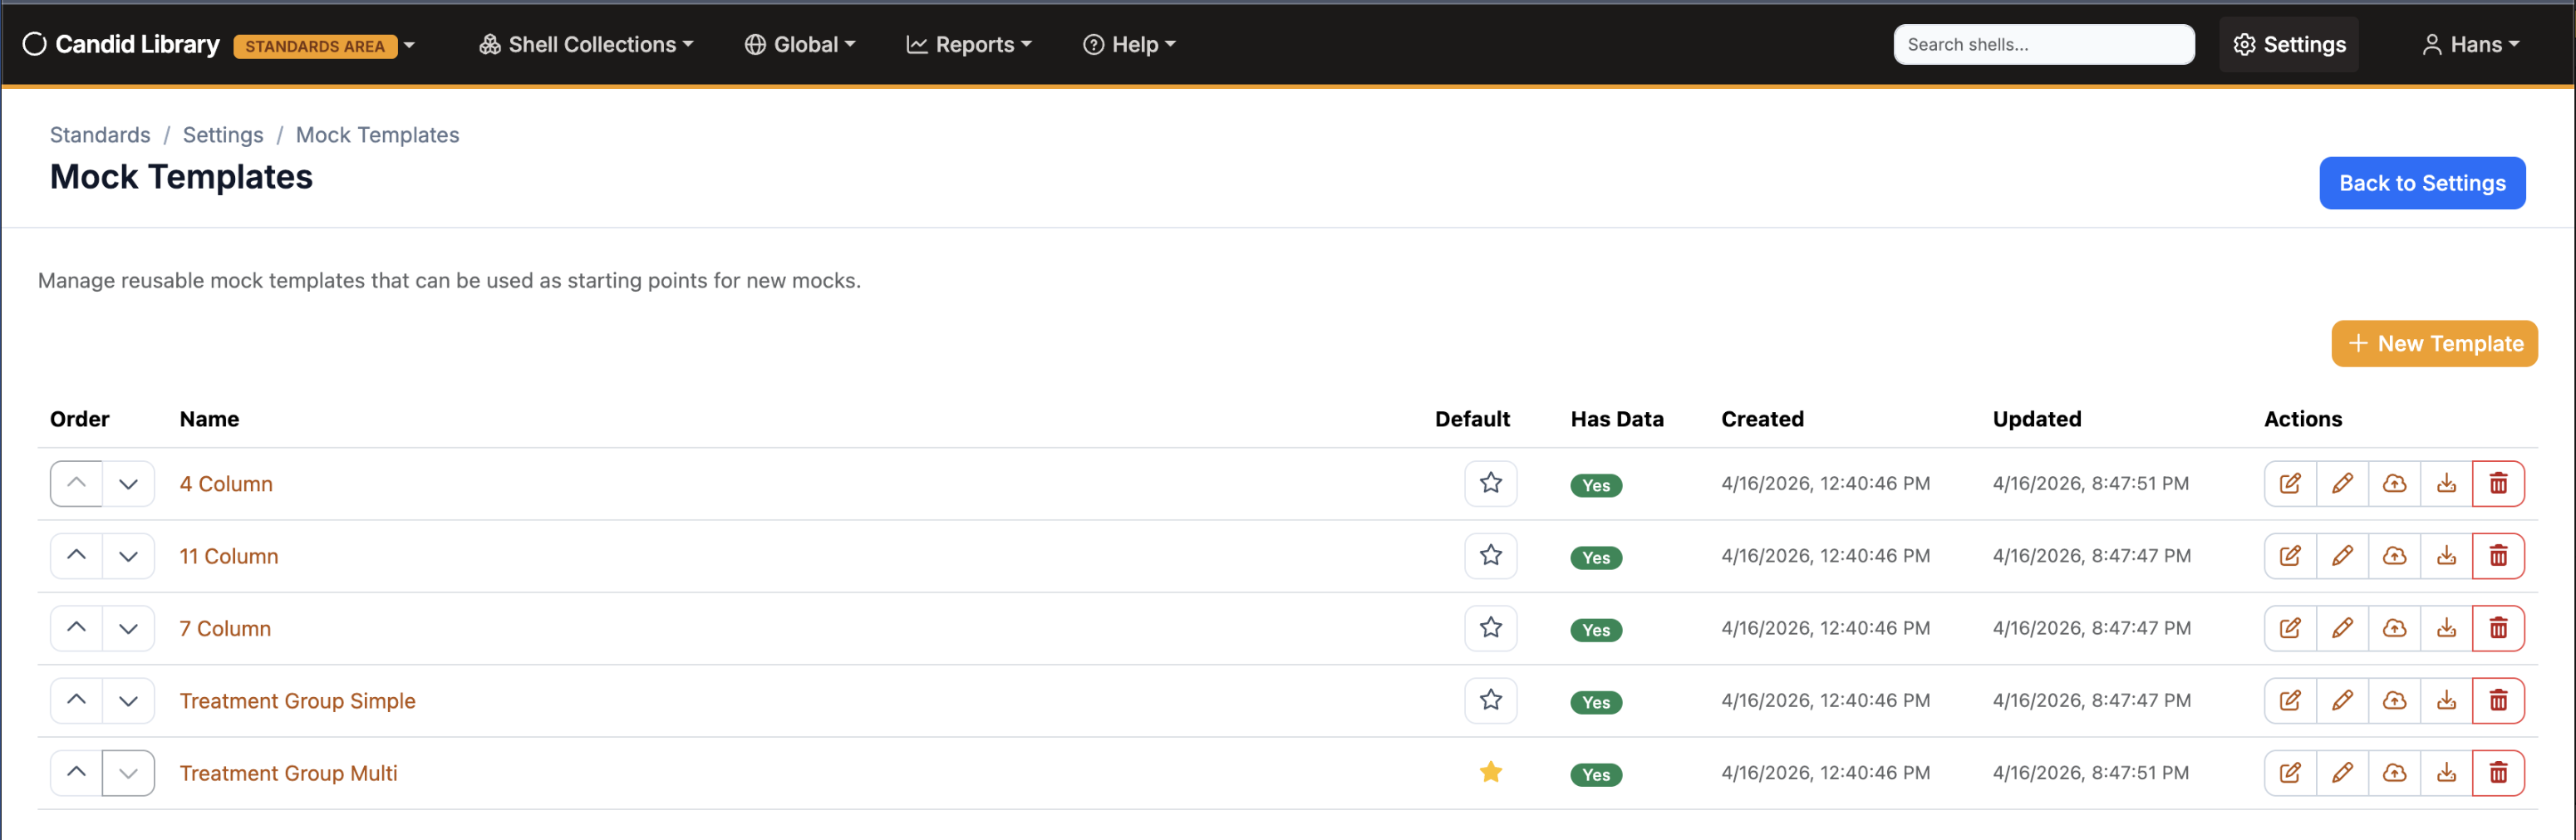This screenshot has width=2576, height=840.
Task: Download the Treatment Group Simple template
Action: (x=2446, y=700)
